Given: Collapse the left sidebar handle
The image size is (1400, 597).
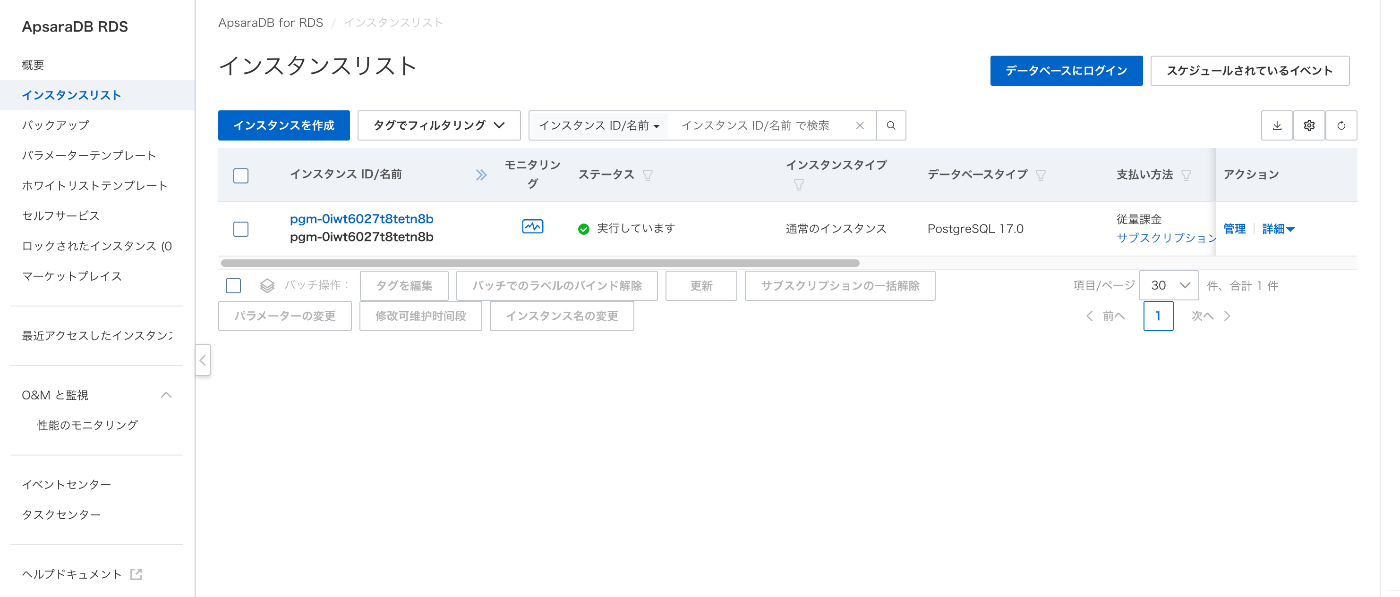Looking at the screenshot, I should coord(203,360).
